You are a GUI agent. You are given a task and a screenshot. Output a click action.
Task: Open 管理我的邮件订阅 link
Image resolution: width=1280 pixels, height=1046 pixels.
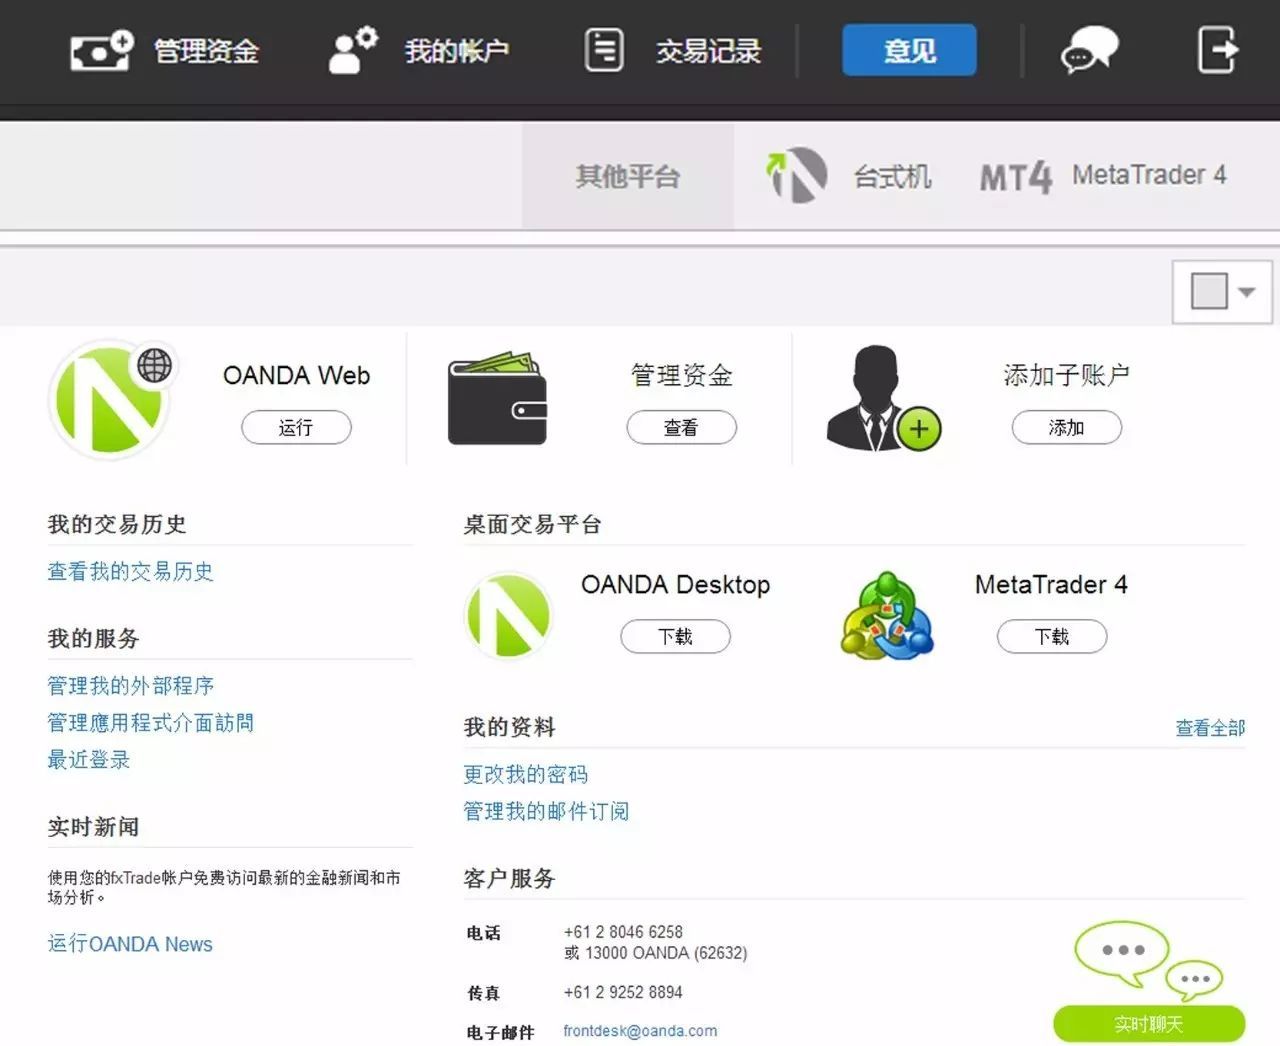(546, 811)
